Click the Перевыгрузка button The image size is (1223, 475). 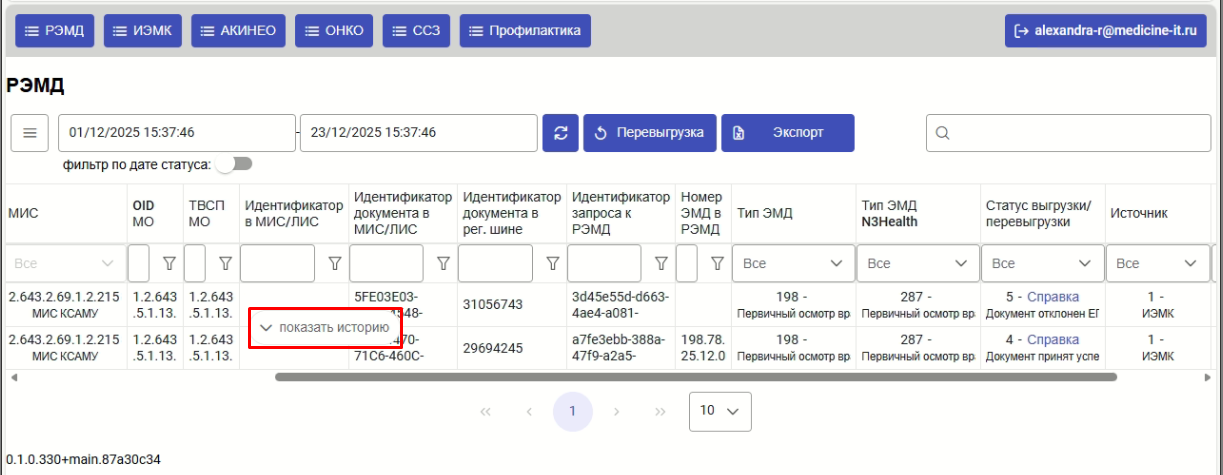(649, 133)
